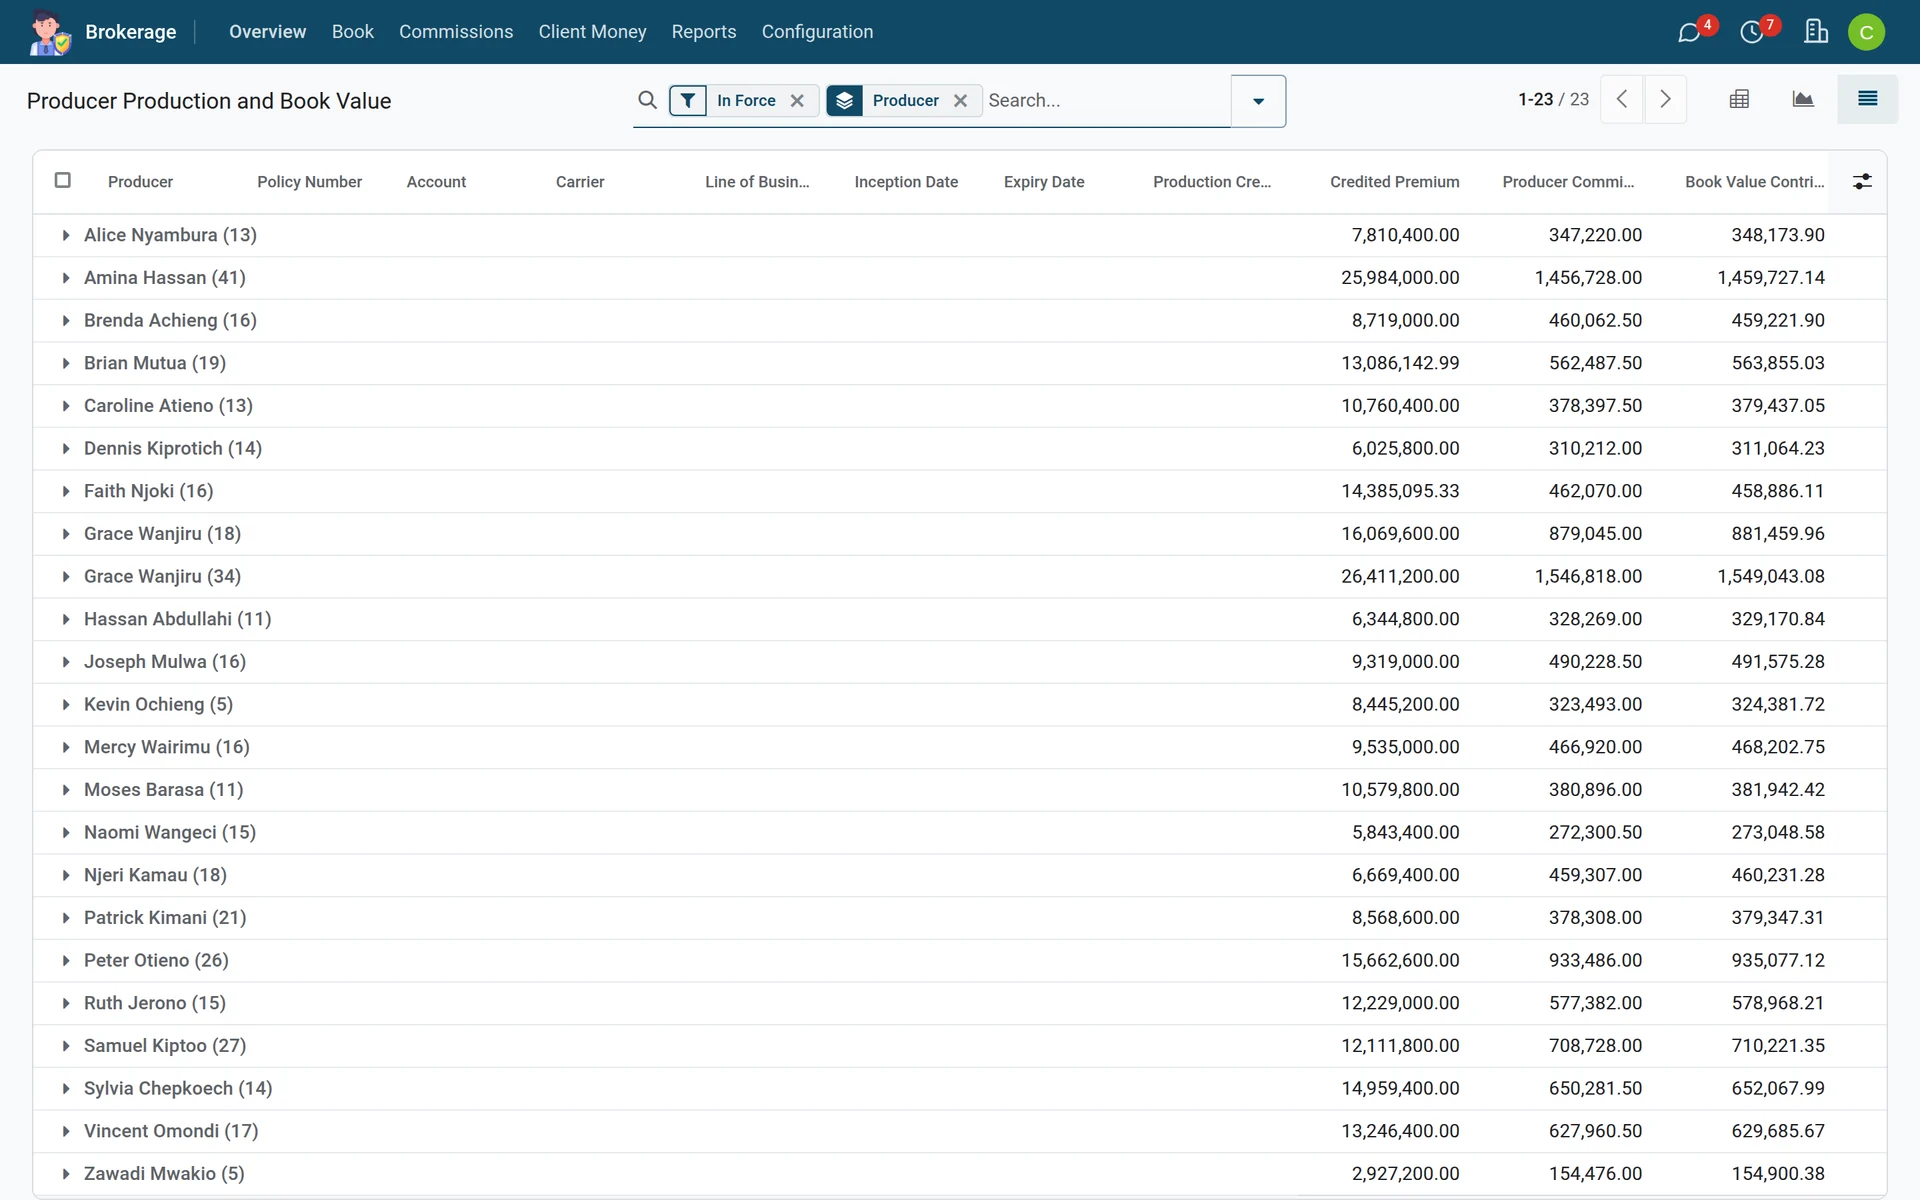Open the Configuration menu
This screenshot has width=1920, height=1200.
817,32
